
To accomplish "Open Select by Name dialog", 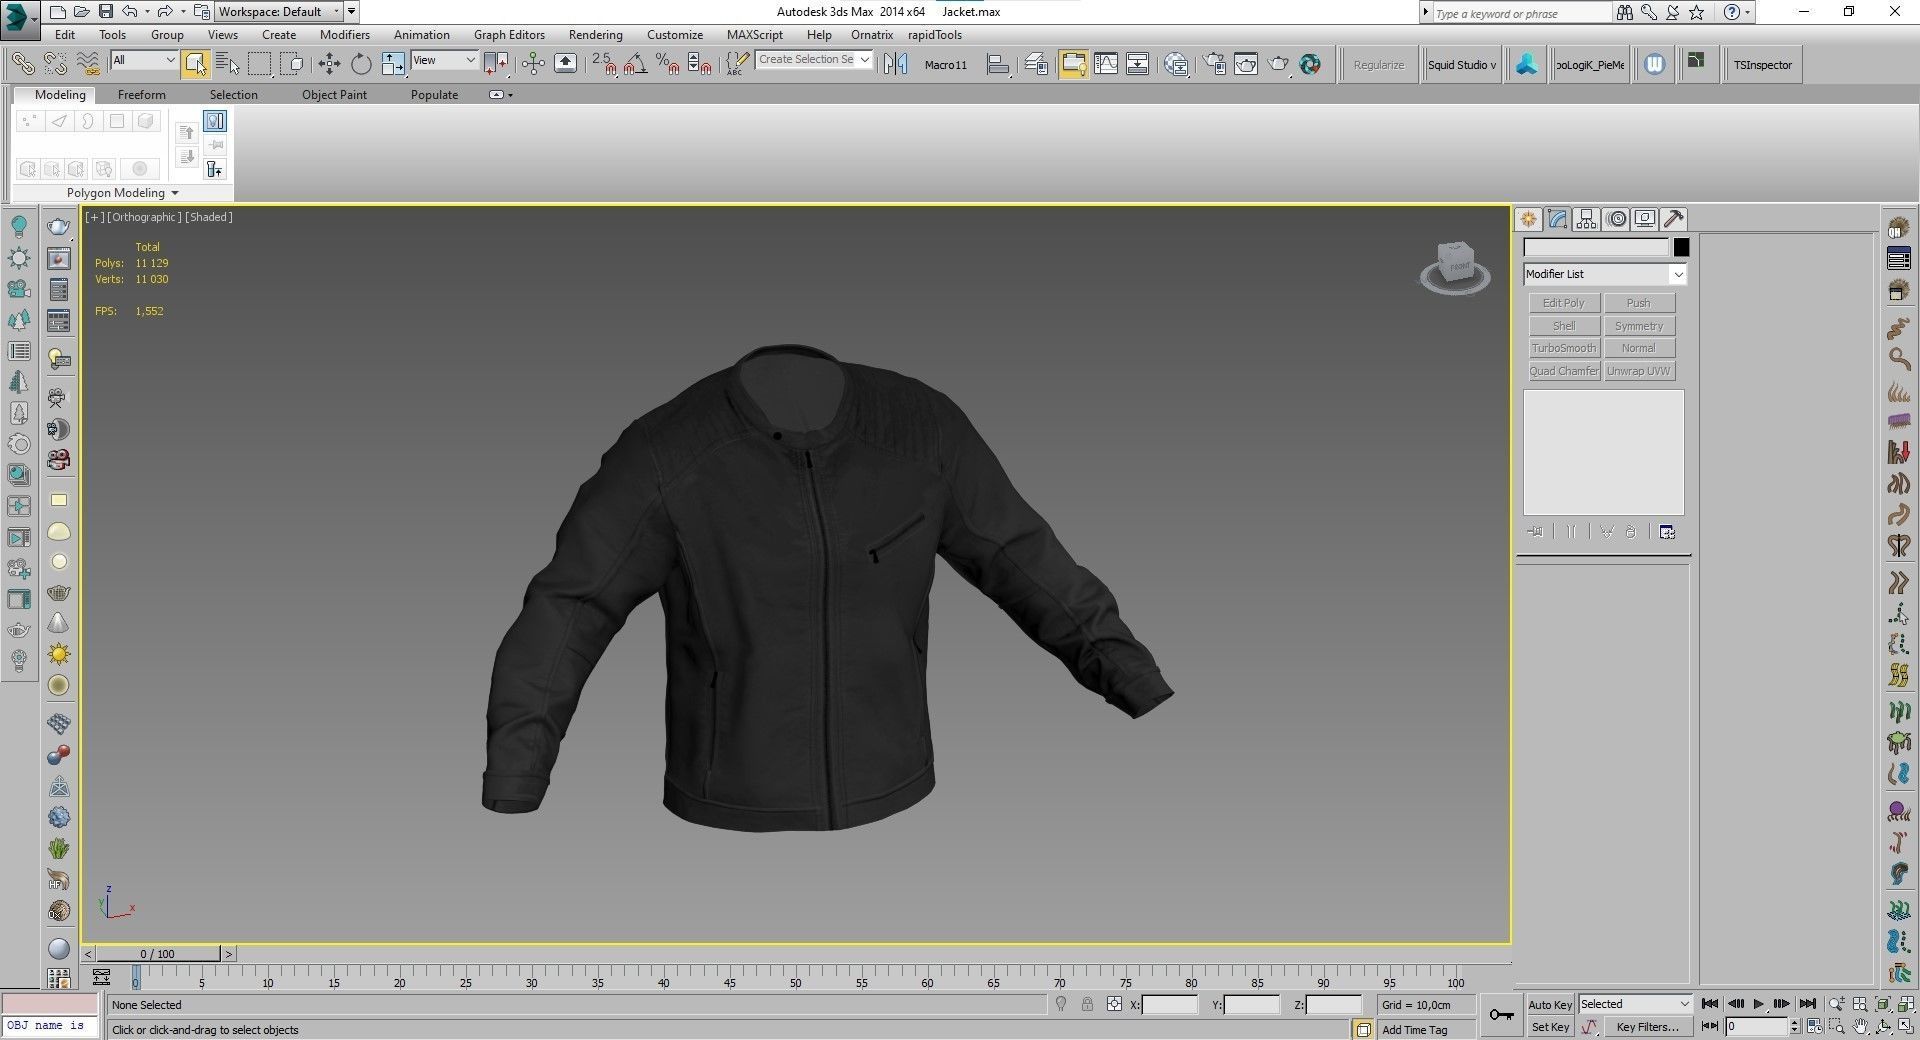I will (x=227, y=65).
